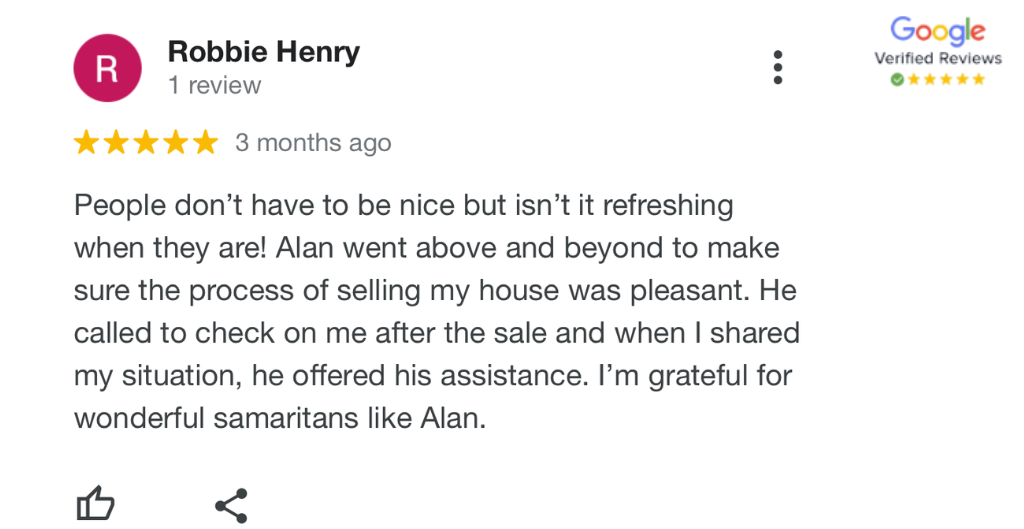Viewport: 1024px width, 529px height.
Task: Open Robbie Henry's profile name link
Action: [x=264, y=52]
